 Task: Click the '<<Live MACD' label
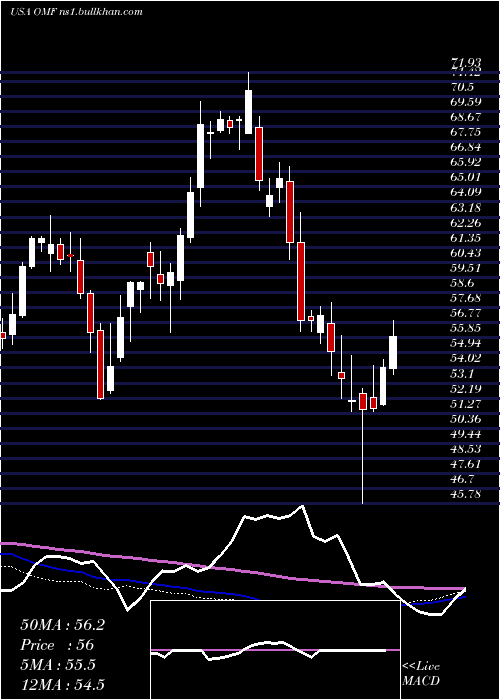(421, 674)
